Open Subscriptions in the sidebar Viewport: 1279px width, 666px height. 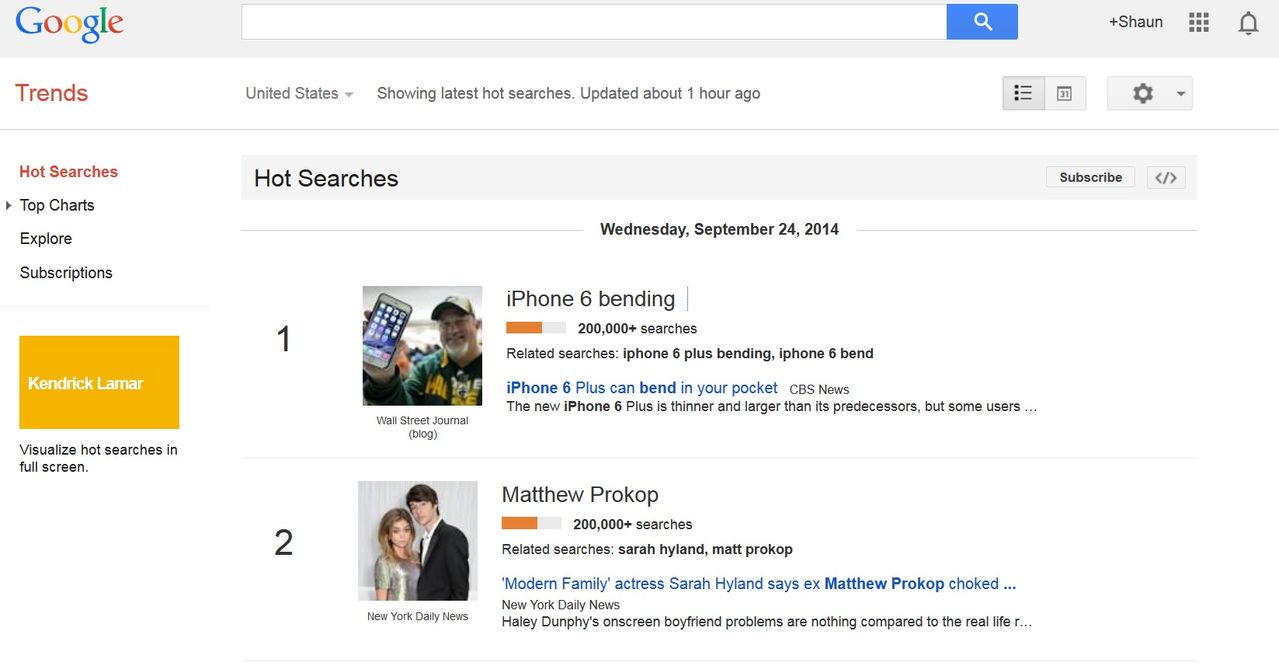[66, 273]
